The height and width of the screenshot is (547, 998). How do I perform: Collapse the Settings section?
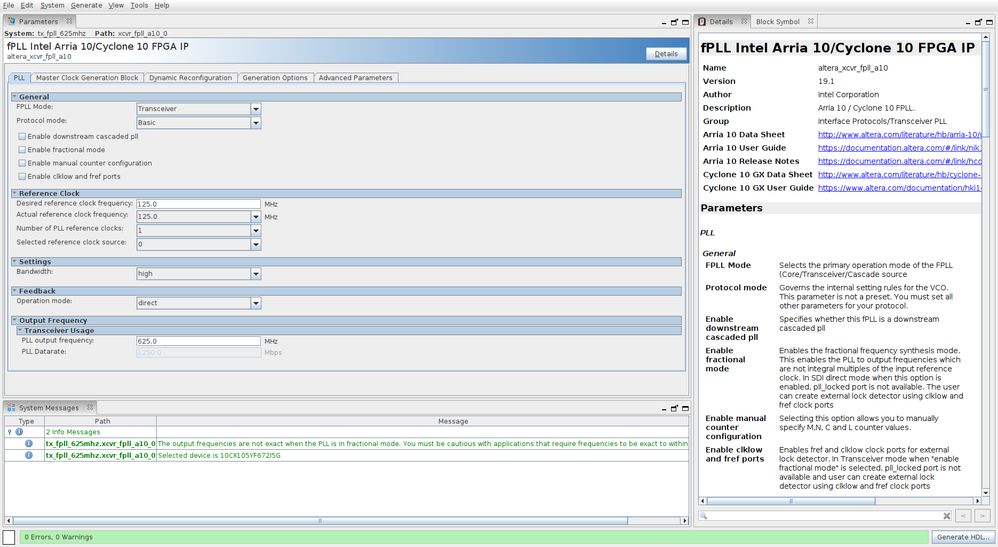(x=14, y=262)
